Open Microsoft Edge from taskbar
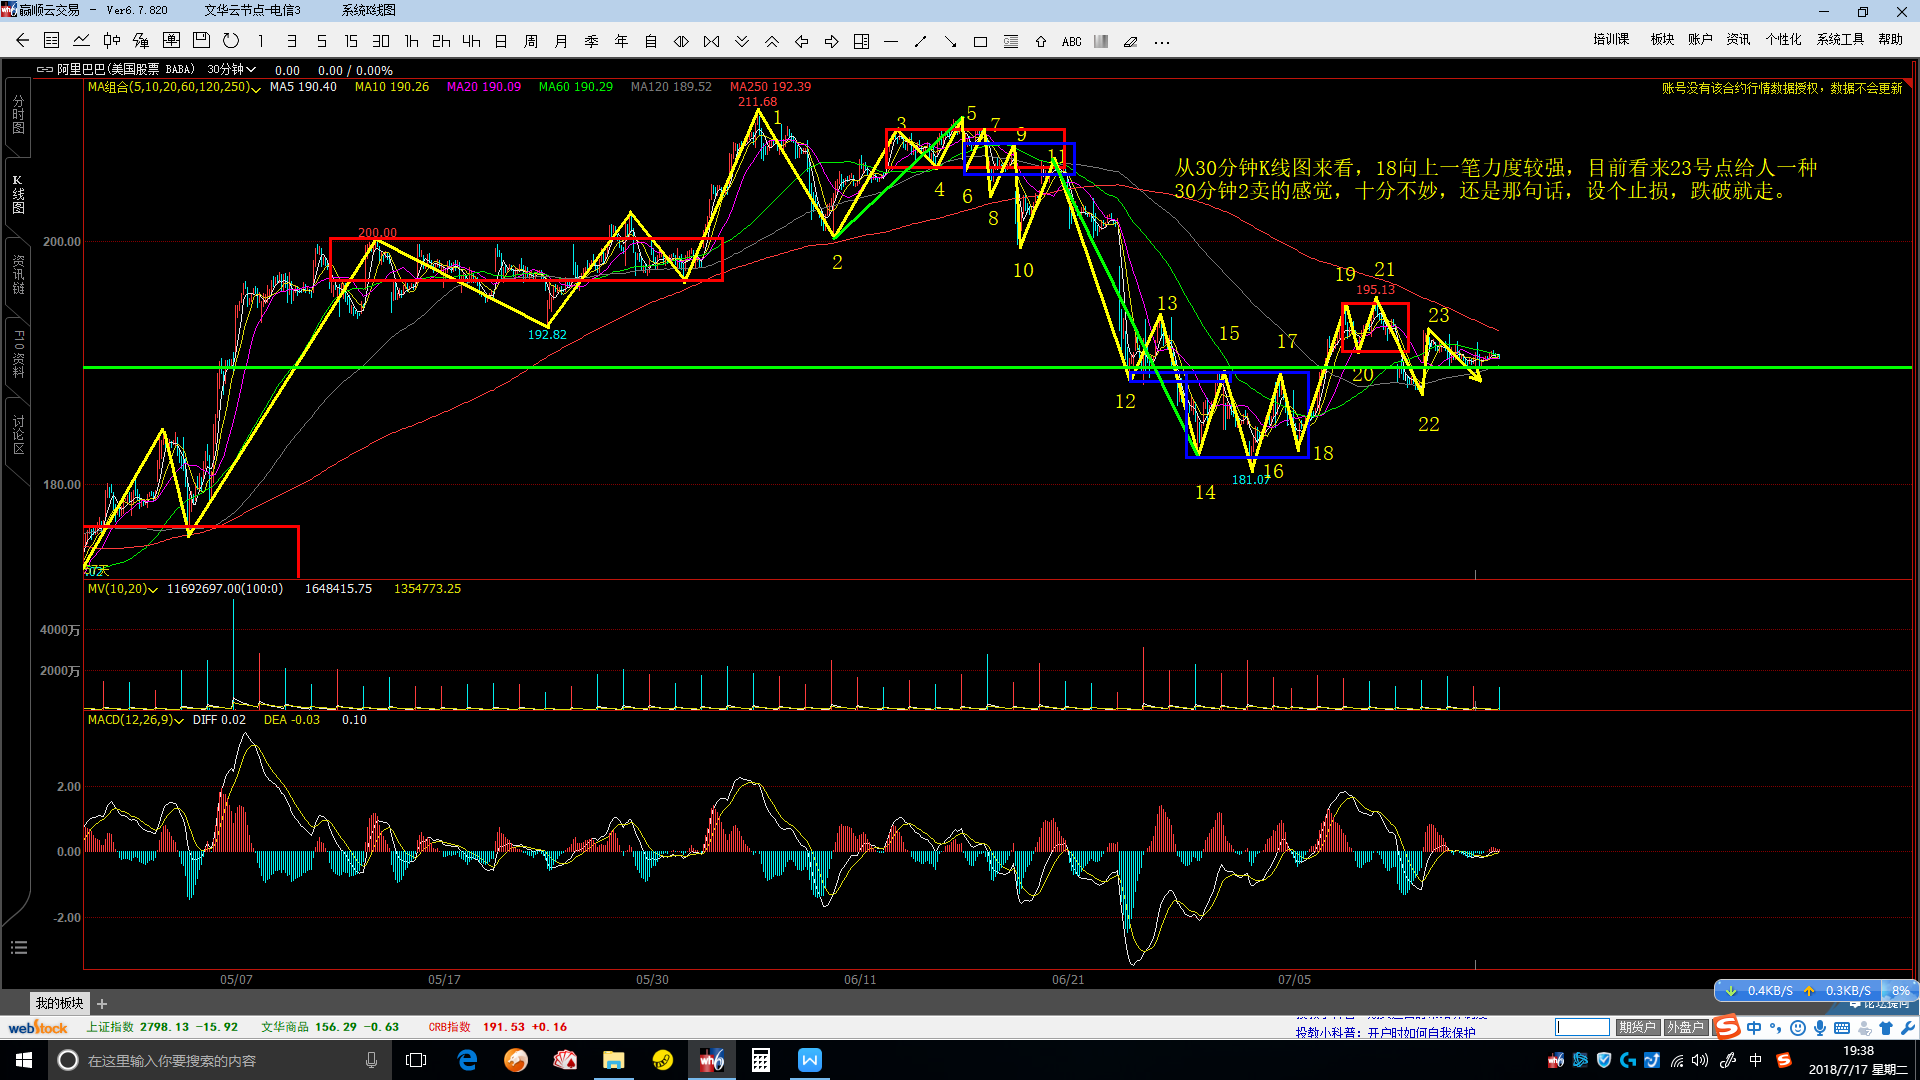 click(x=467, y=1060)
